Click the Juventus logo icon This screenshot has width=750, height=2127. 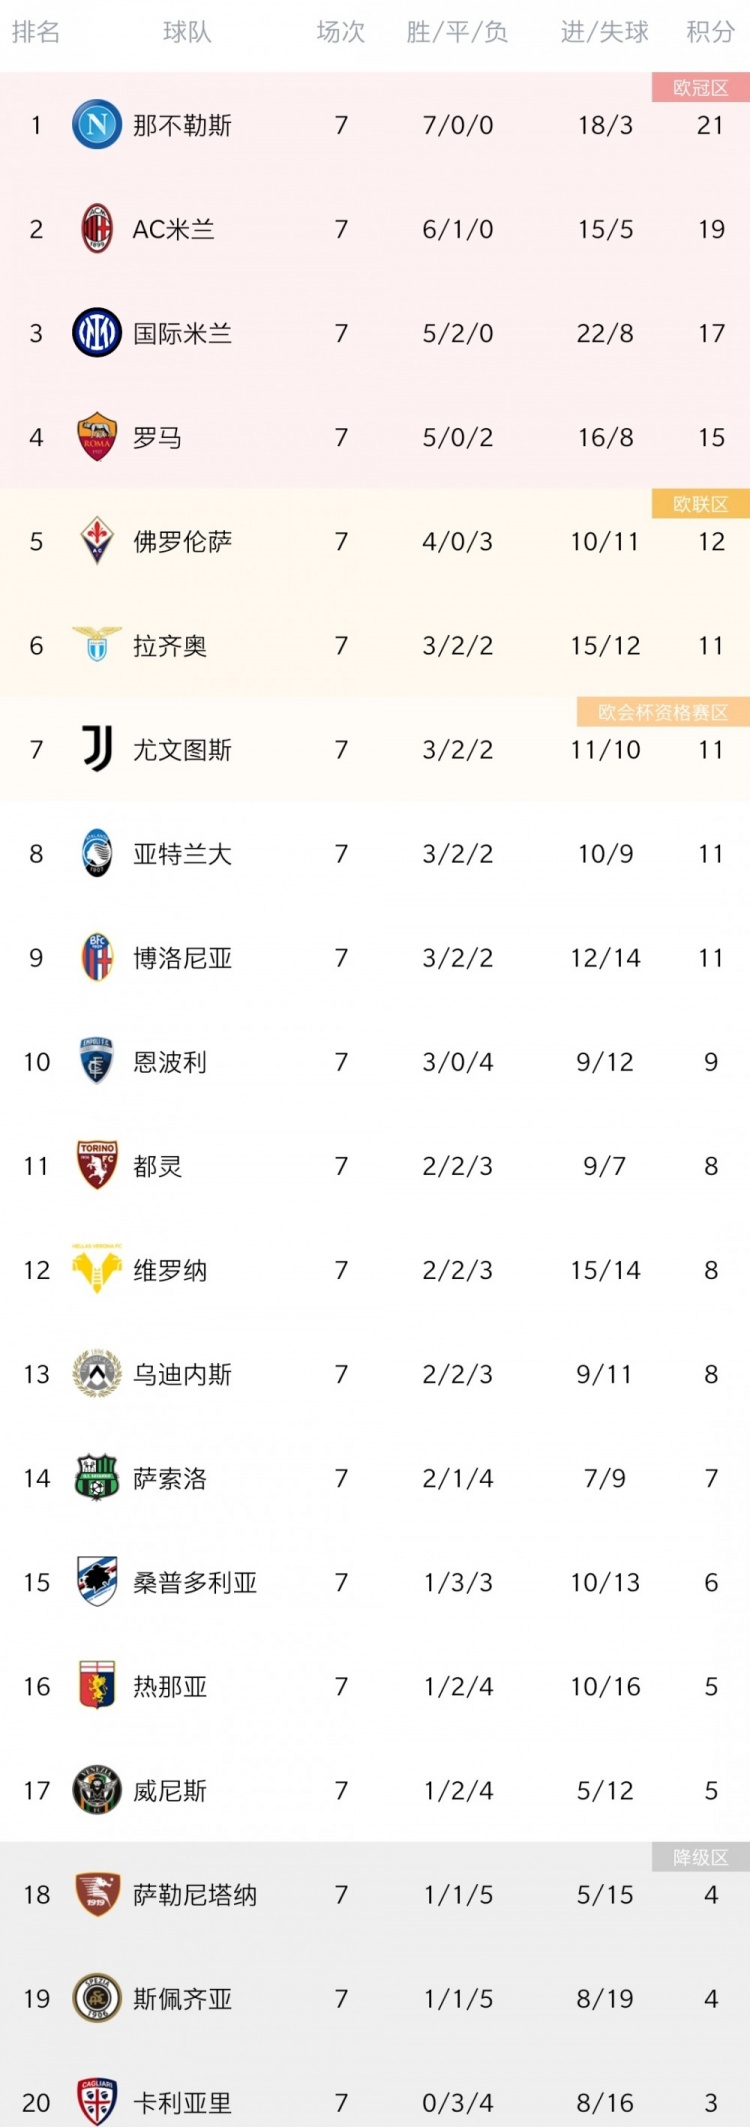point(97,749)
